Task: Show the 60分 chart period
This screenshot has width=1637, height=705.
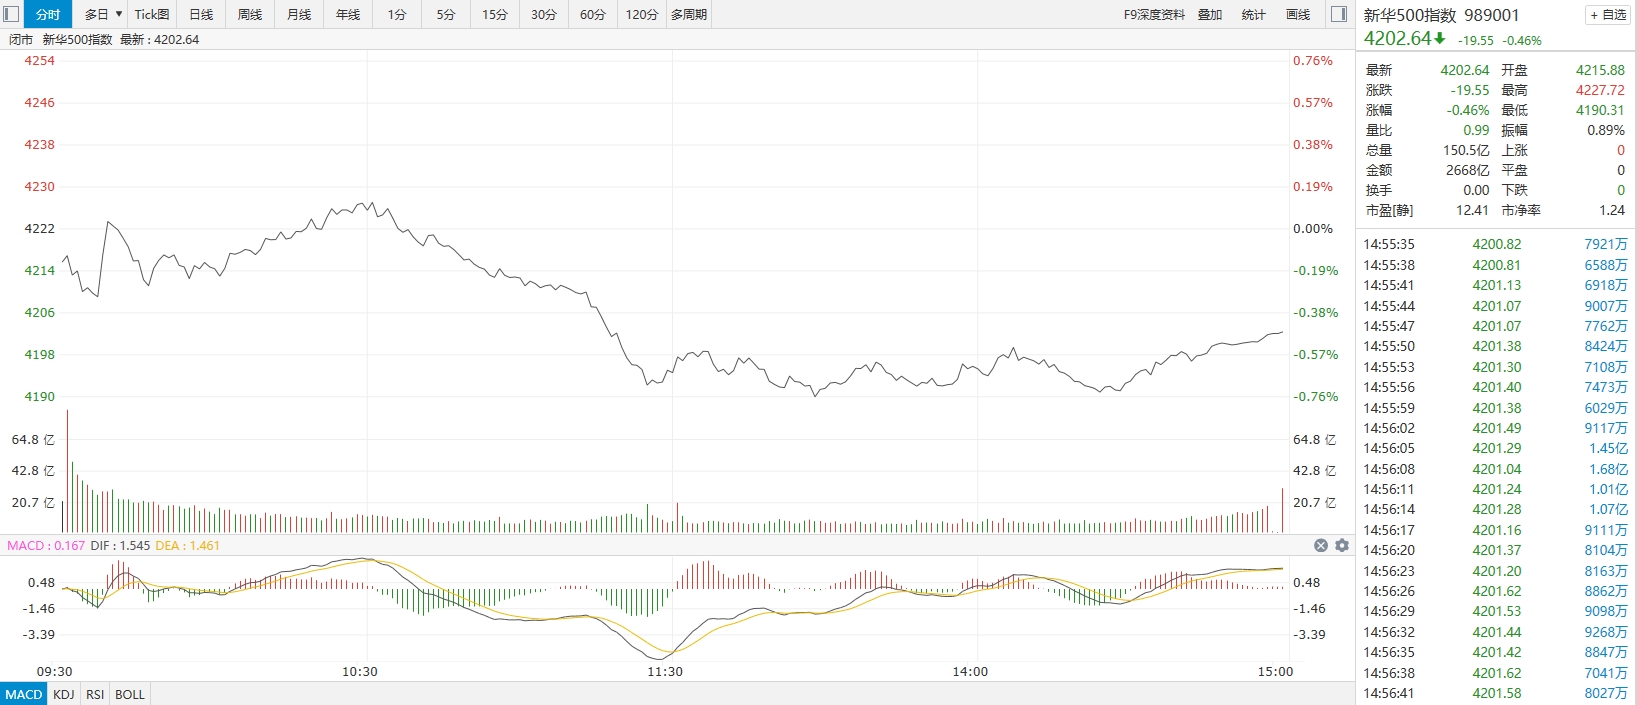Action: pyautogui.click(x=593, y=14)
